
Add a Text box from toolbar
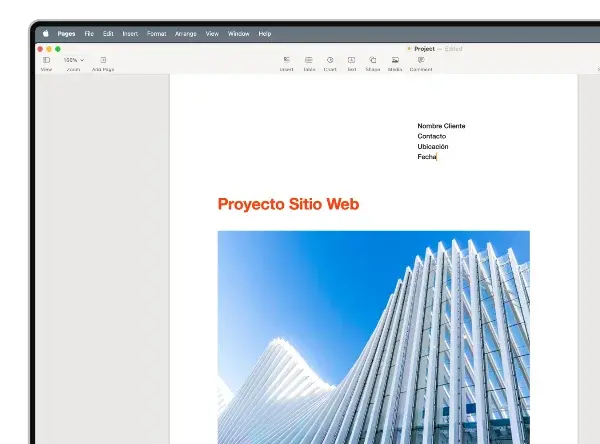point(351,60)
